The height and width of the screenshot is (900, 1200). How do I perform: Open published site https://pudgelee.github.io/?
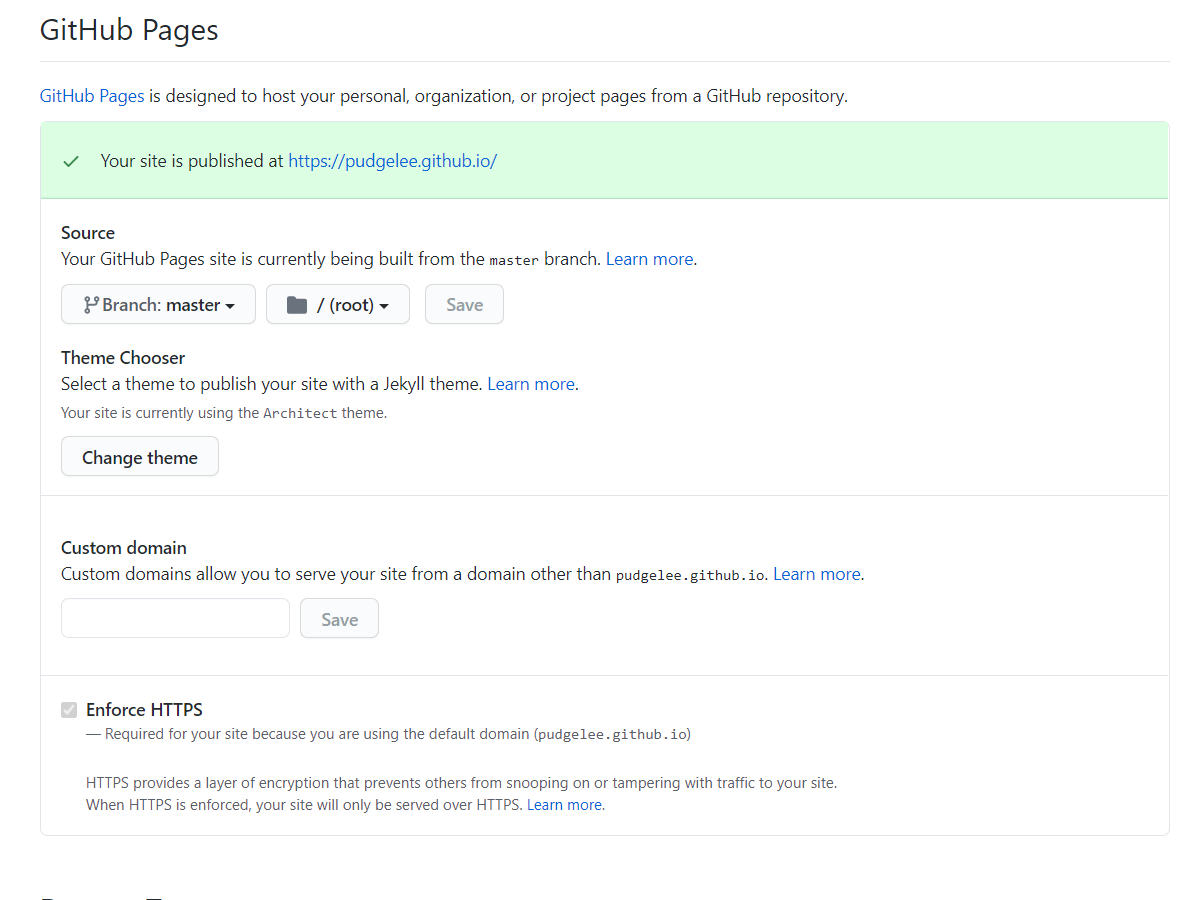[392, 160]
